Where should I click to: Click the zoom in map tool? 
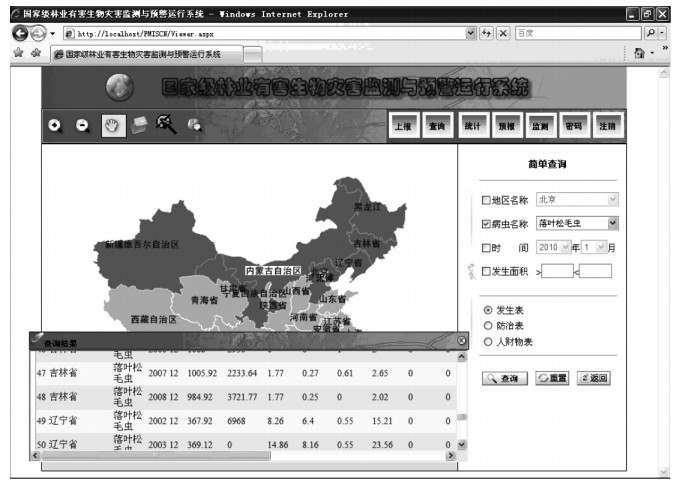[55, 126]
